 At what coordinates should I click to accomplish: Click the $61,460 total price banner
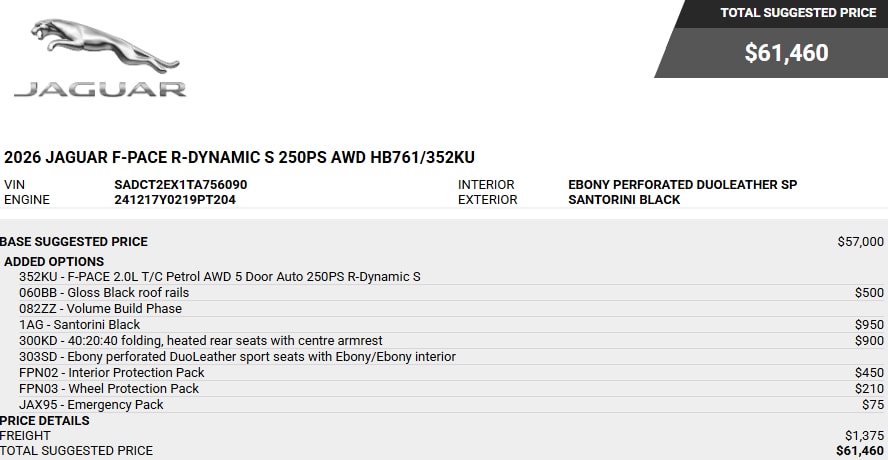(x=786, y=53)
